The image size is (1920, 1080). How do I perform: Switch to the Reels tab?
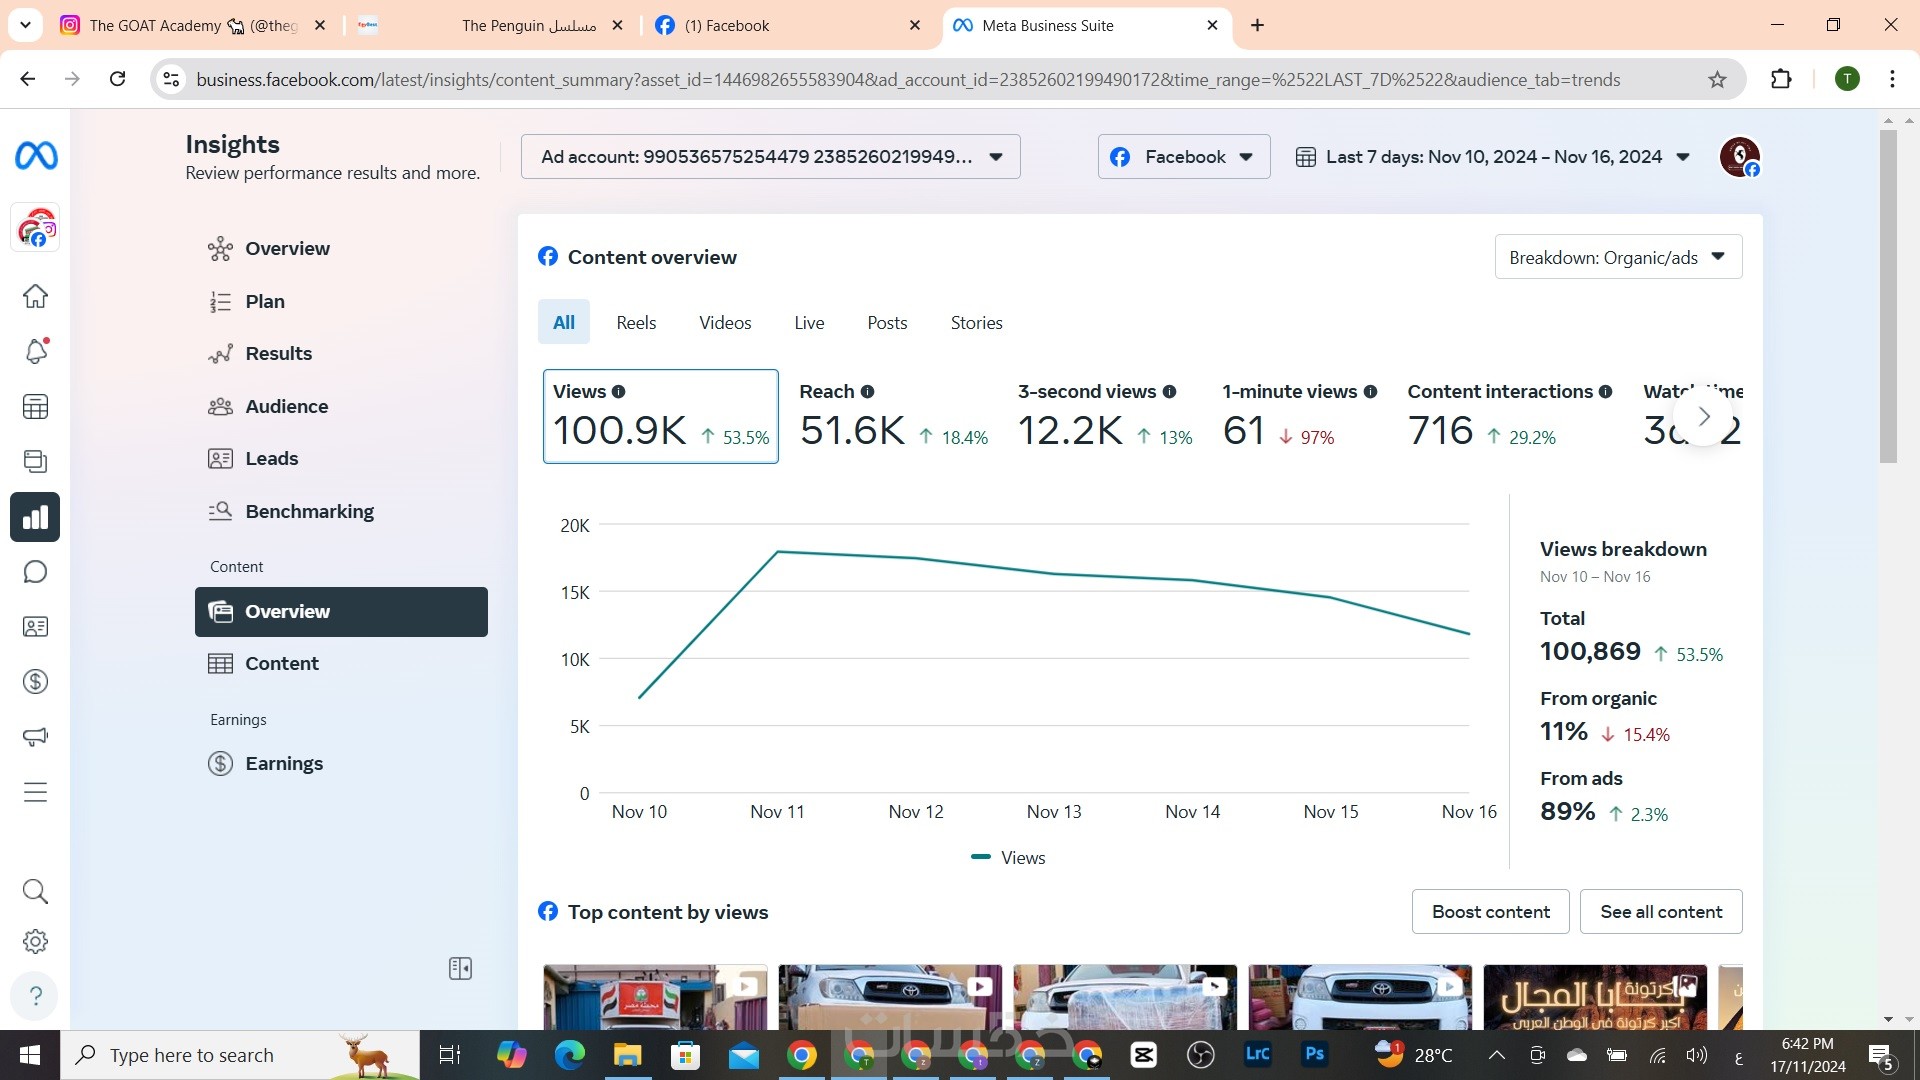(x=636, y=323)
